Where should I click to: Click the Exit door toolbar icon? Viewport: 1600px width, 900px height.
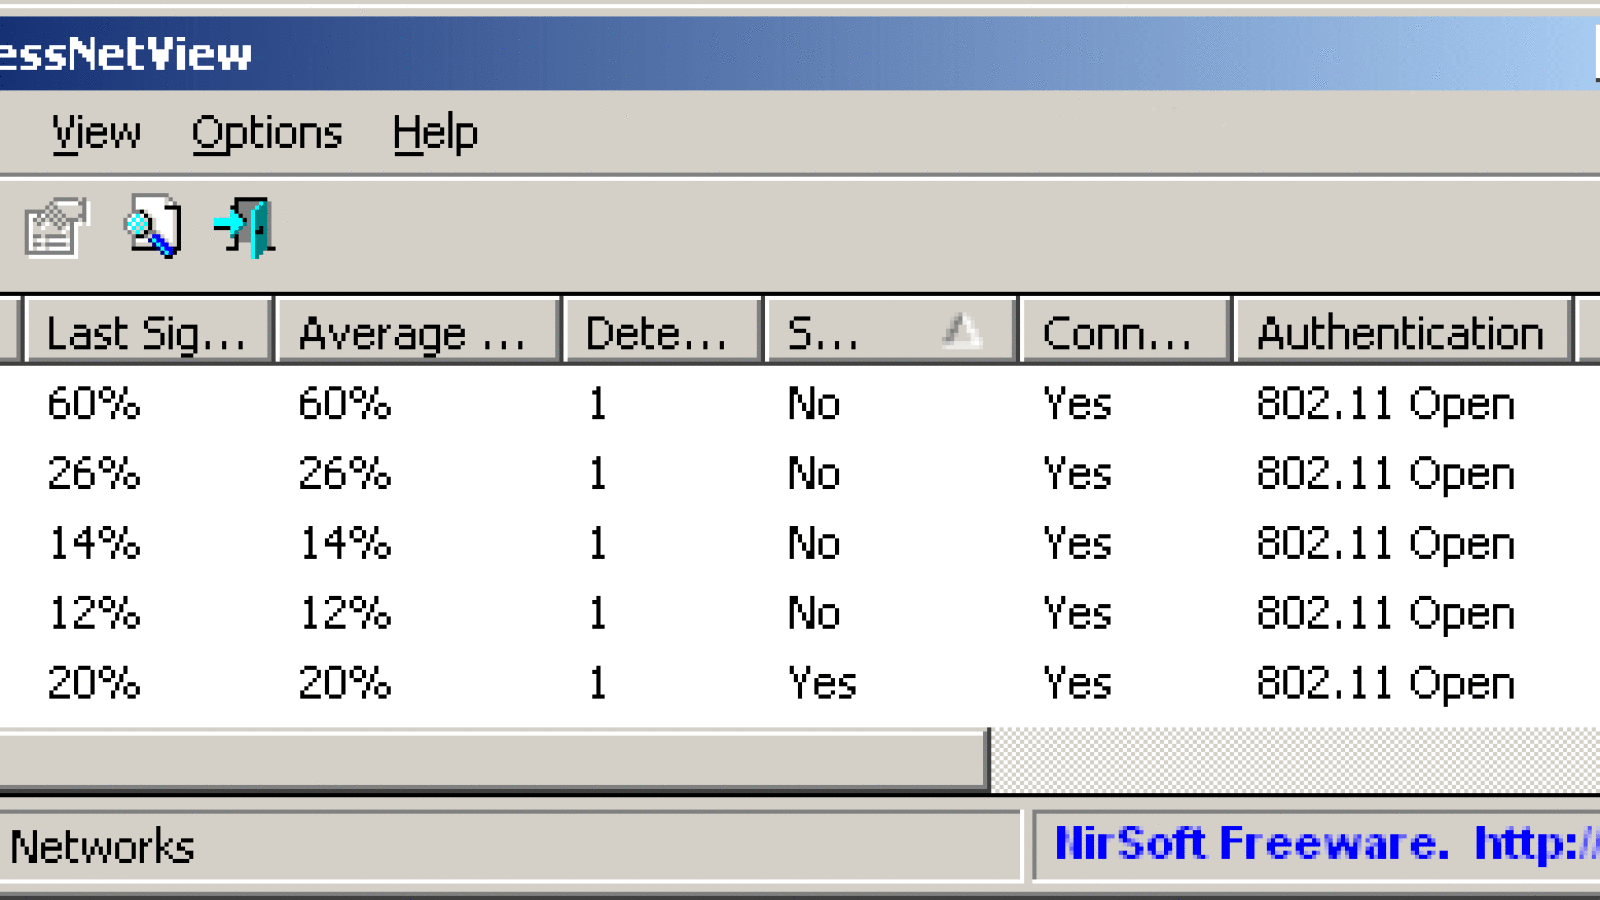click(x=245, y=227)
